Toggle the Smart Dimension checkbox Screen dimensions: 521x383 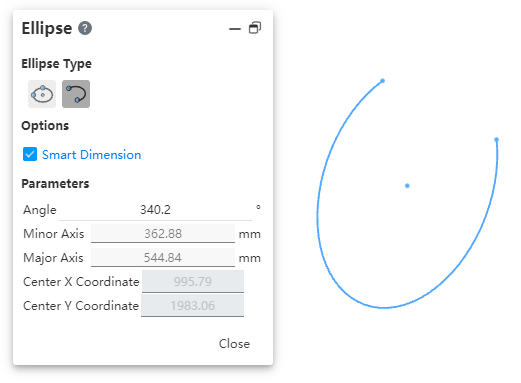[30, 154]
